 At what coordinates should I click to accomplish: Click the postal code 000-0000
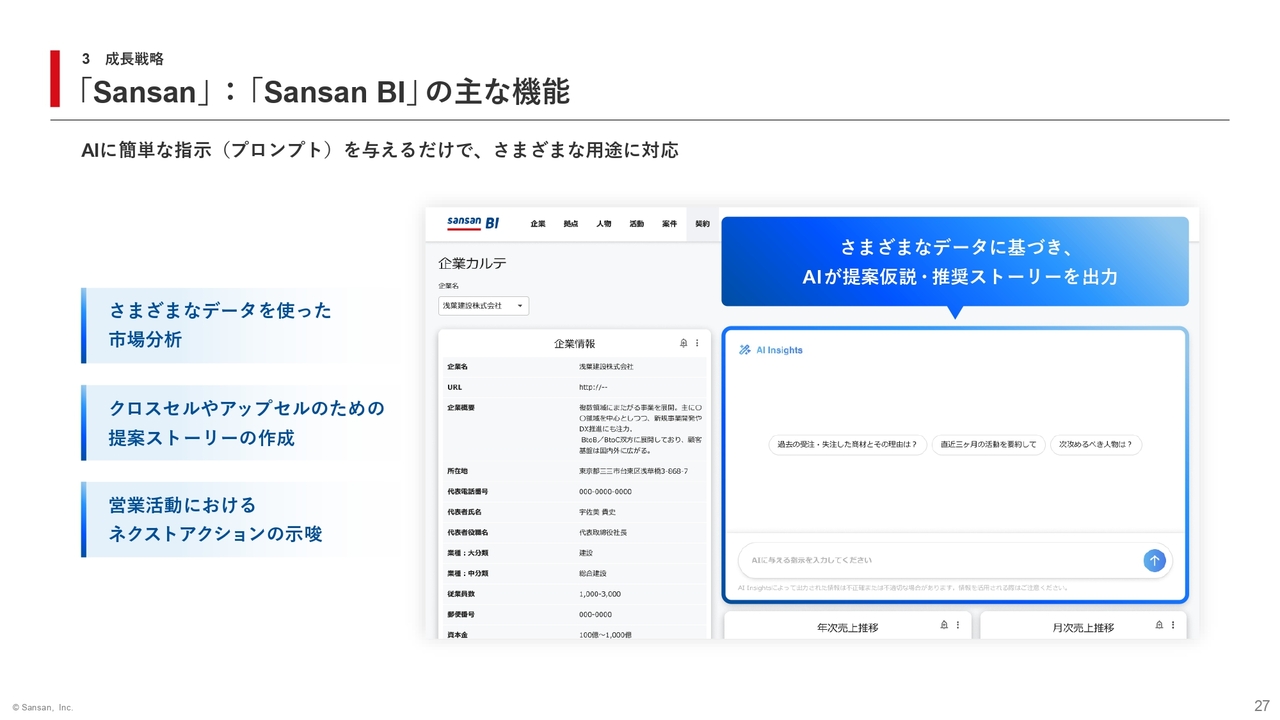tap(595, 615)
